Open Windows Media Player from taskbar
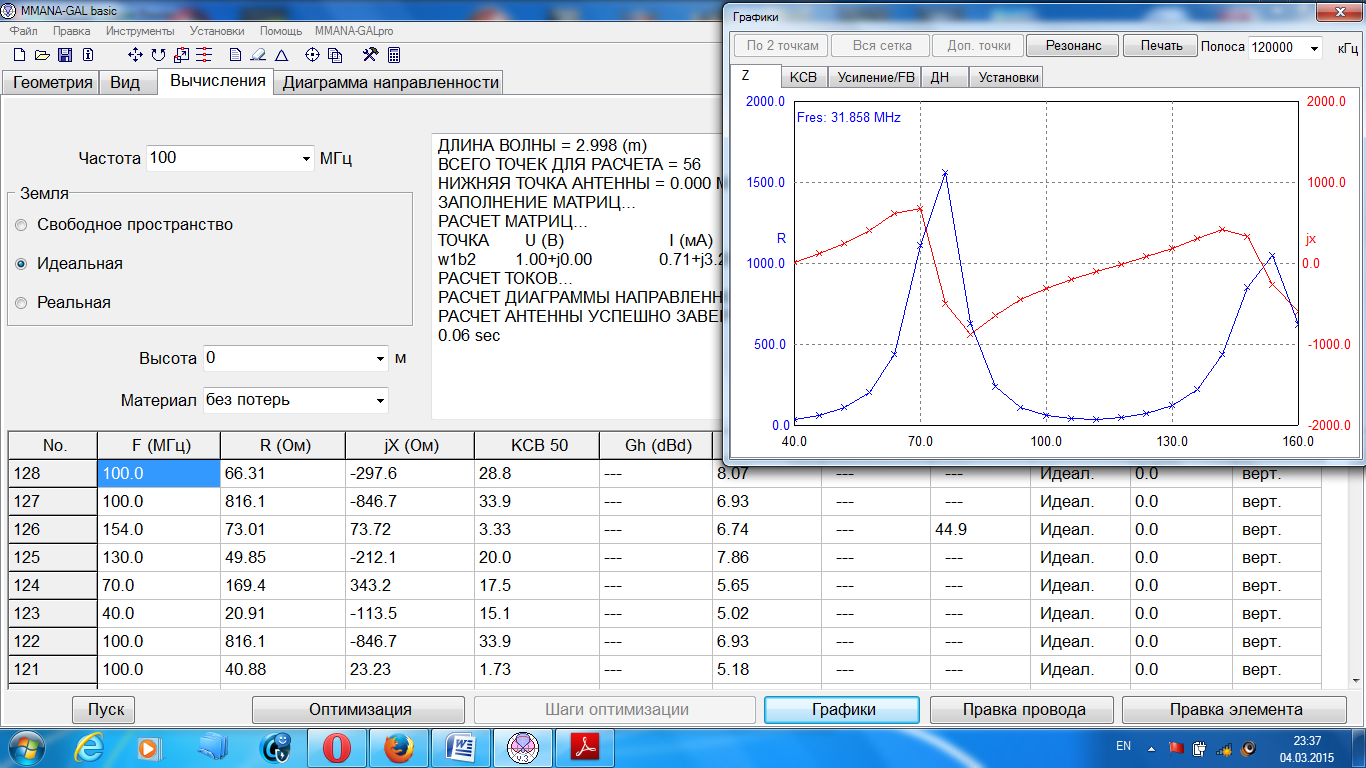 click(149, 747)
